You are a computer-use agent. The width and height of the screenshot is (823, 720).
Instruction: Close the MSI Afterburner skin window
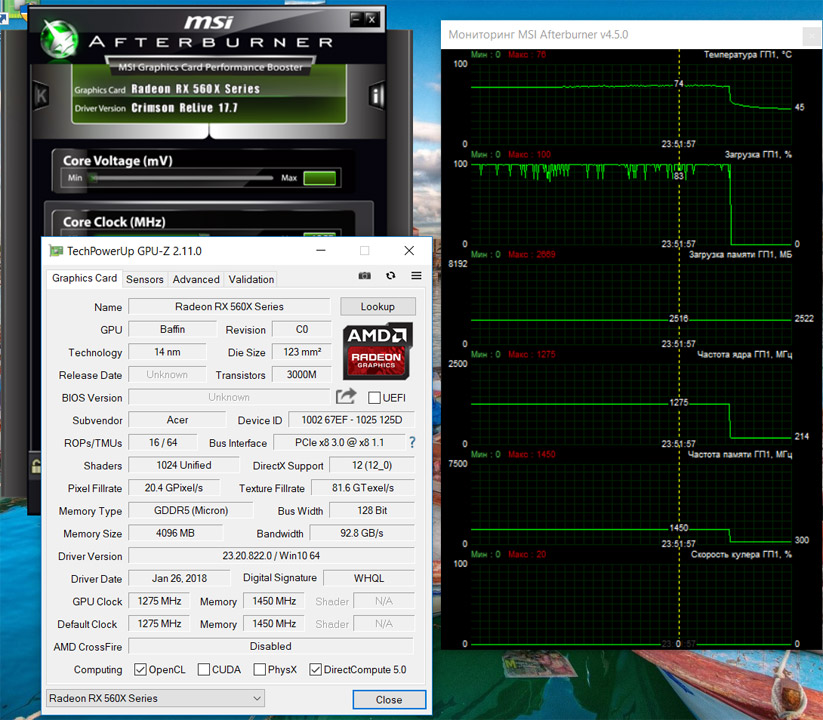click(371, 19)
